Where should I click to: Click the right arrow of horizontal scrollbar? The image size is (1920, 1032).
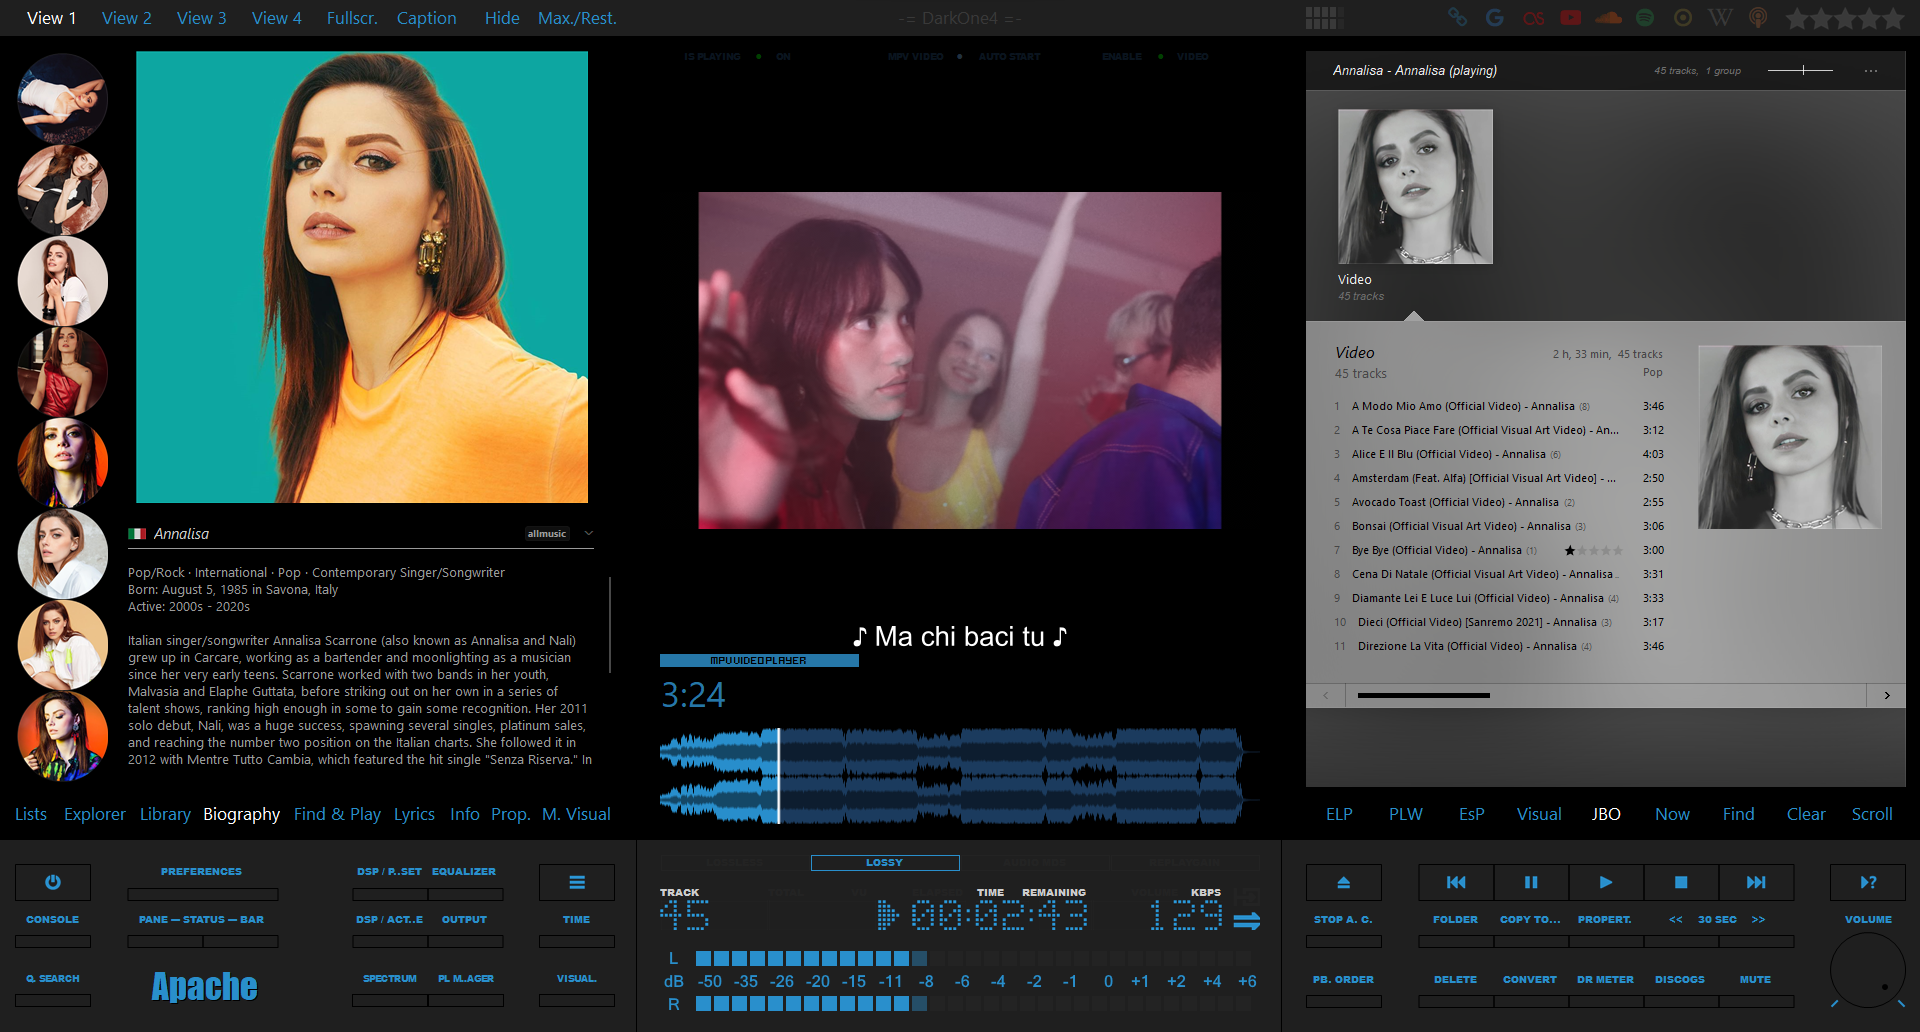(x=1887, y=696)
